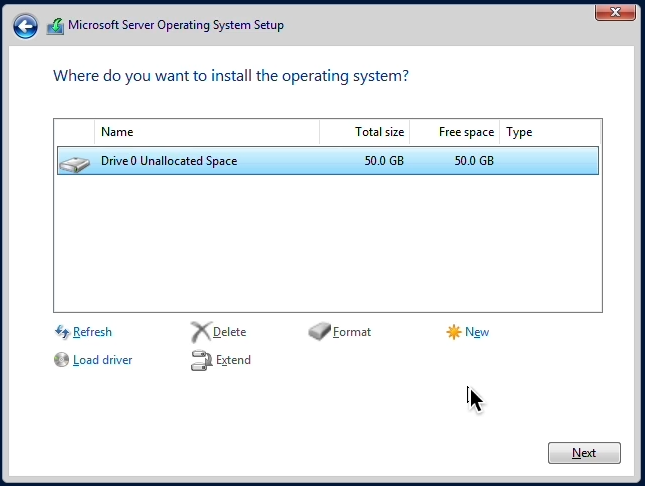Screen dimensions: 645x486
Task: Choose the Format link
Action: pyautogui.click(x=352, y=332)
